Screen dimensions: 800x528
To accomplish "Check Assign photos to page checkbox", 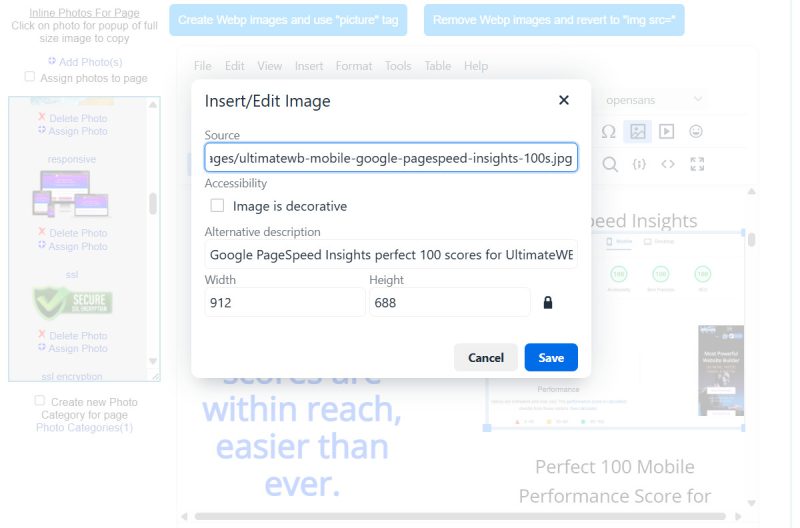I will pos(30,77).
